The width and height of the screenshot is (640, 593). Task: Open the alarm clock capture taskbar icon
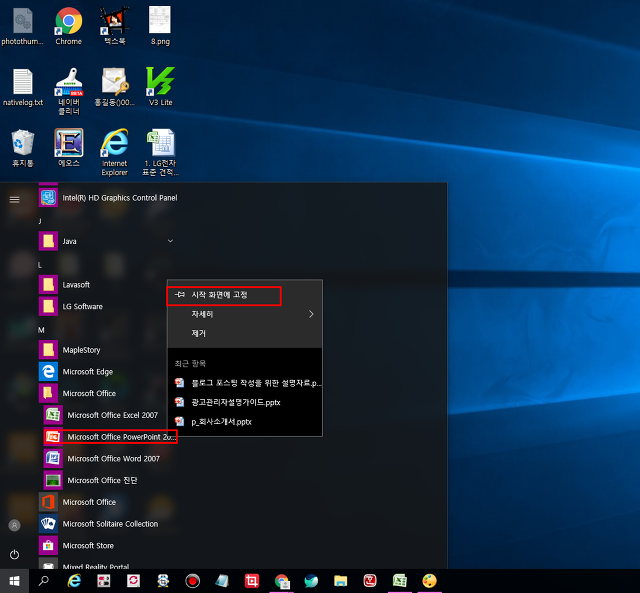[x=163, y=581]
